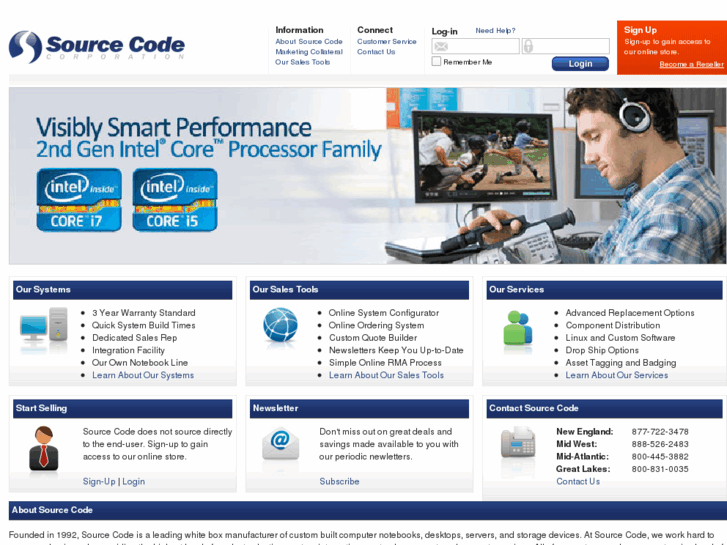Open the Need Help? link
This screenshot has width=727, height=545.
click(x=495, y=31)
